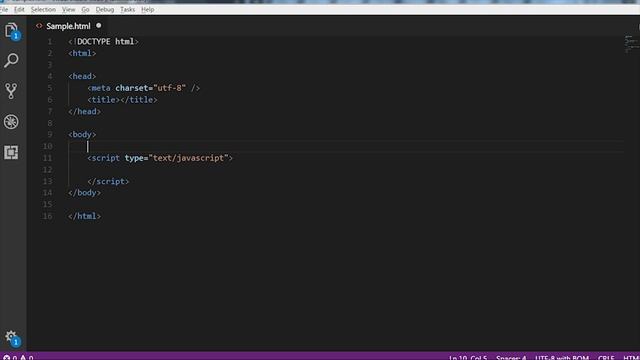Open the Source Control branch icon
640x360 pixels.
point(11,91)
